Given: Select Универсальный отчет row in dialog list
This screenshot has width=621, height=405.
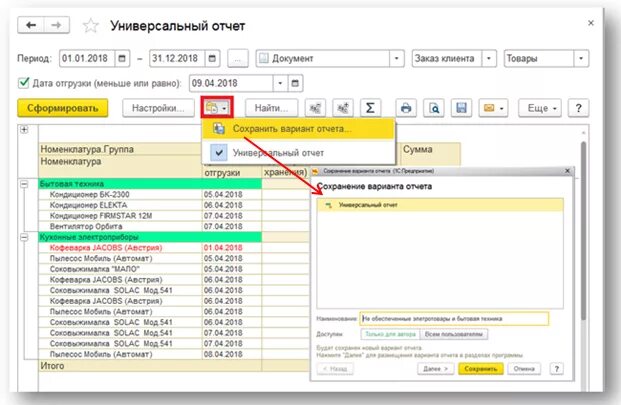Looking at the screenshot, I should 440,205.
